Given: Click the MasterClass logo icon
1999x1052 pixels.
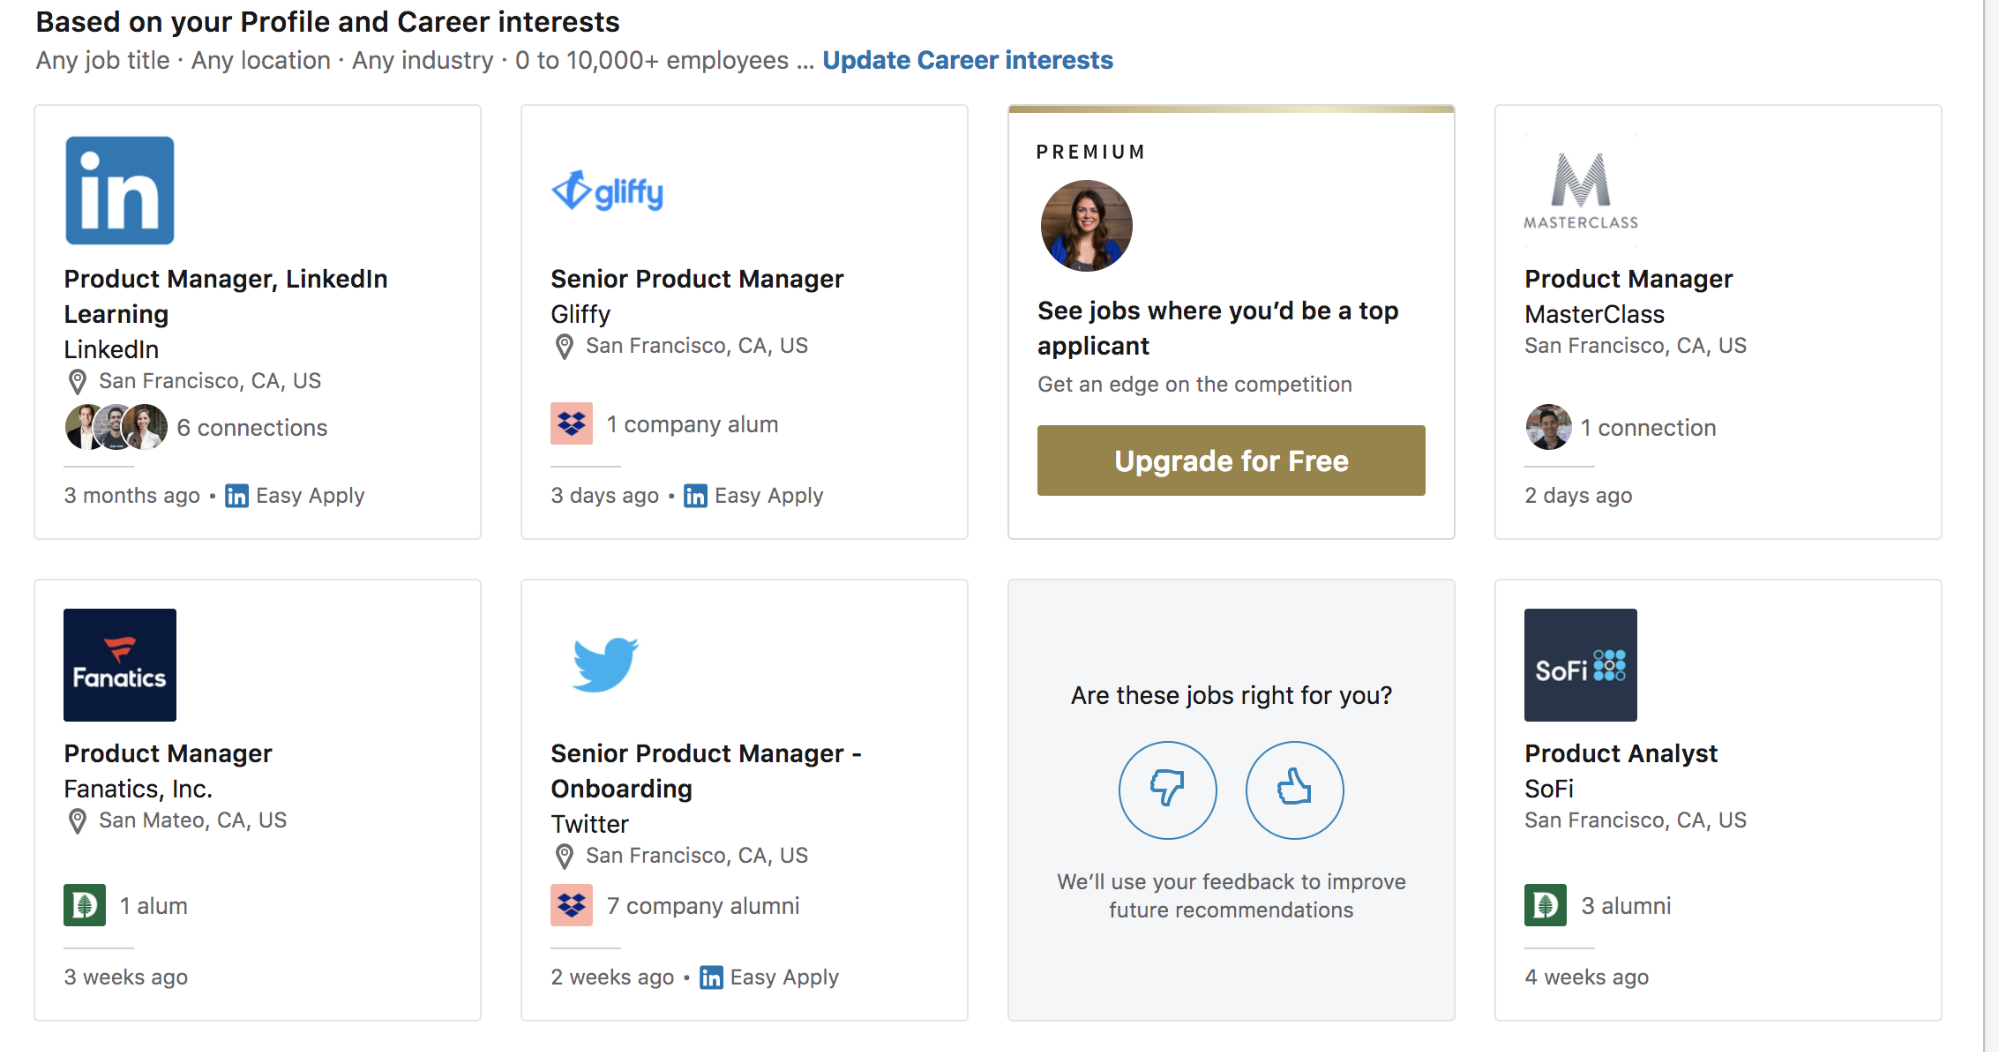Looking at the screenshot, I should 1580,191.
